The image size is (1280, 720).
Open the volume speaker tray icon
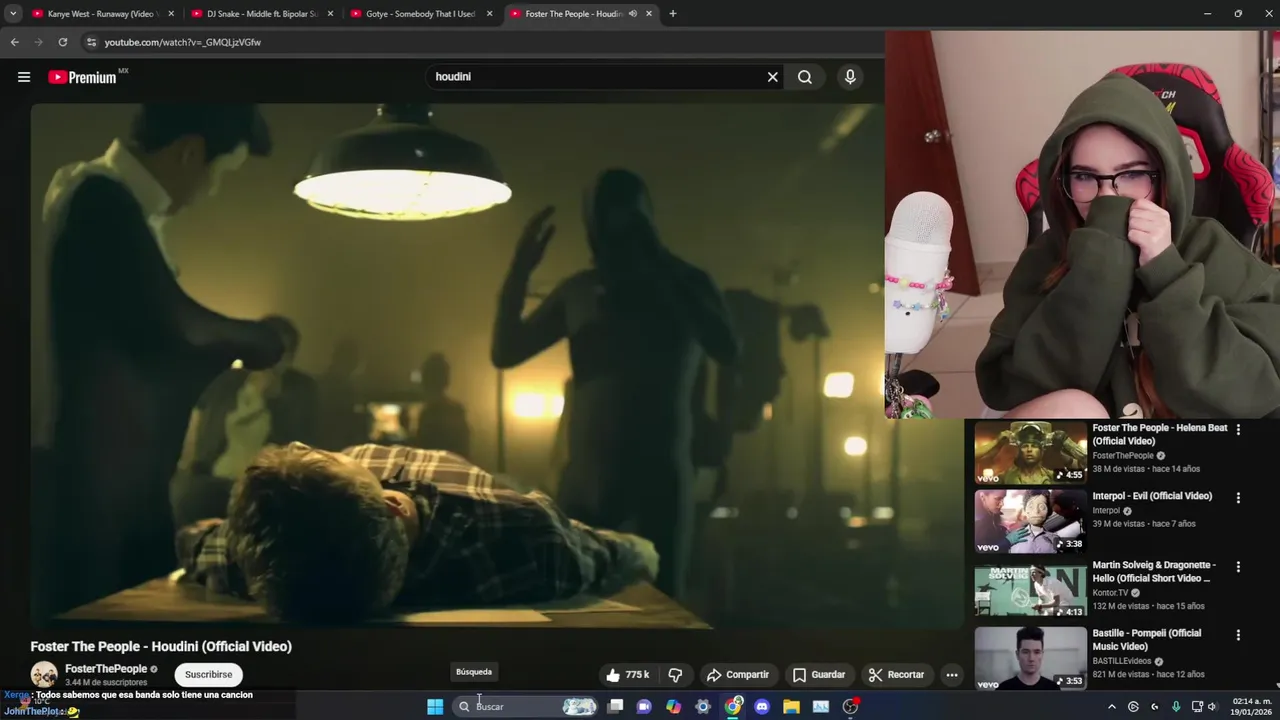pos(1212,707)
